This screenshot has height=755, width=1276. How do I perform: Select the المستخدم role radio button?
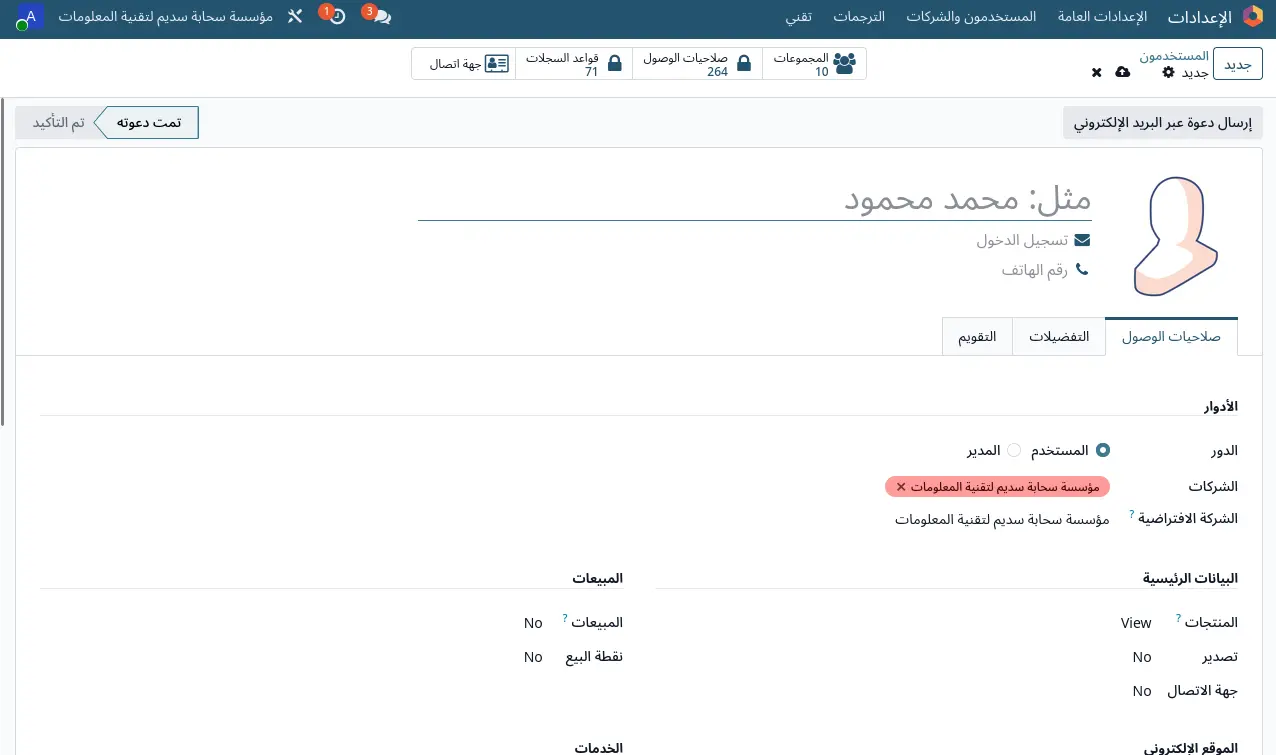(1103, 451)
